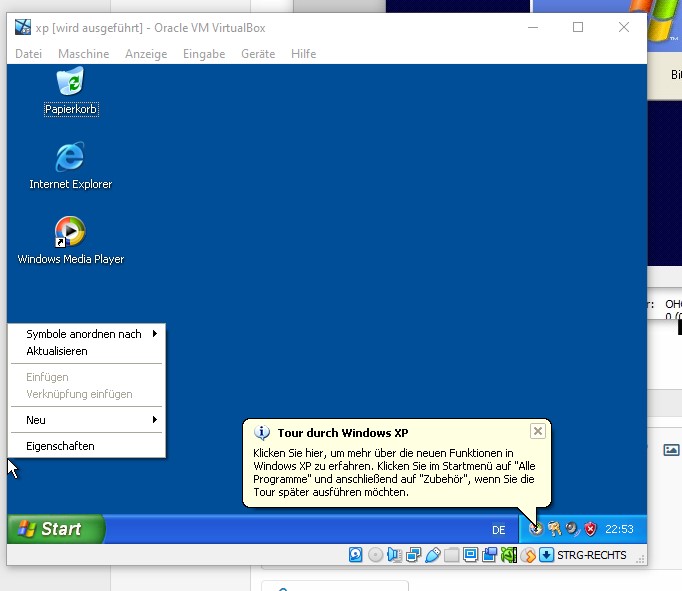The height and width of the screenshot is (591, 682).
Task: Click the picture icon in background window
Action: click(x=671, y=450)
